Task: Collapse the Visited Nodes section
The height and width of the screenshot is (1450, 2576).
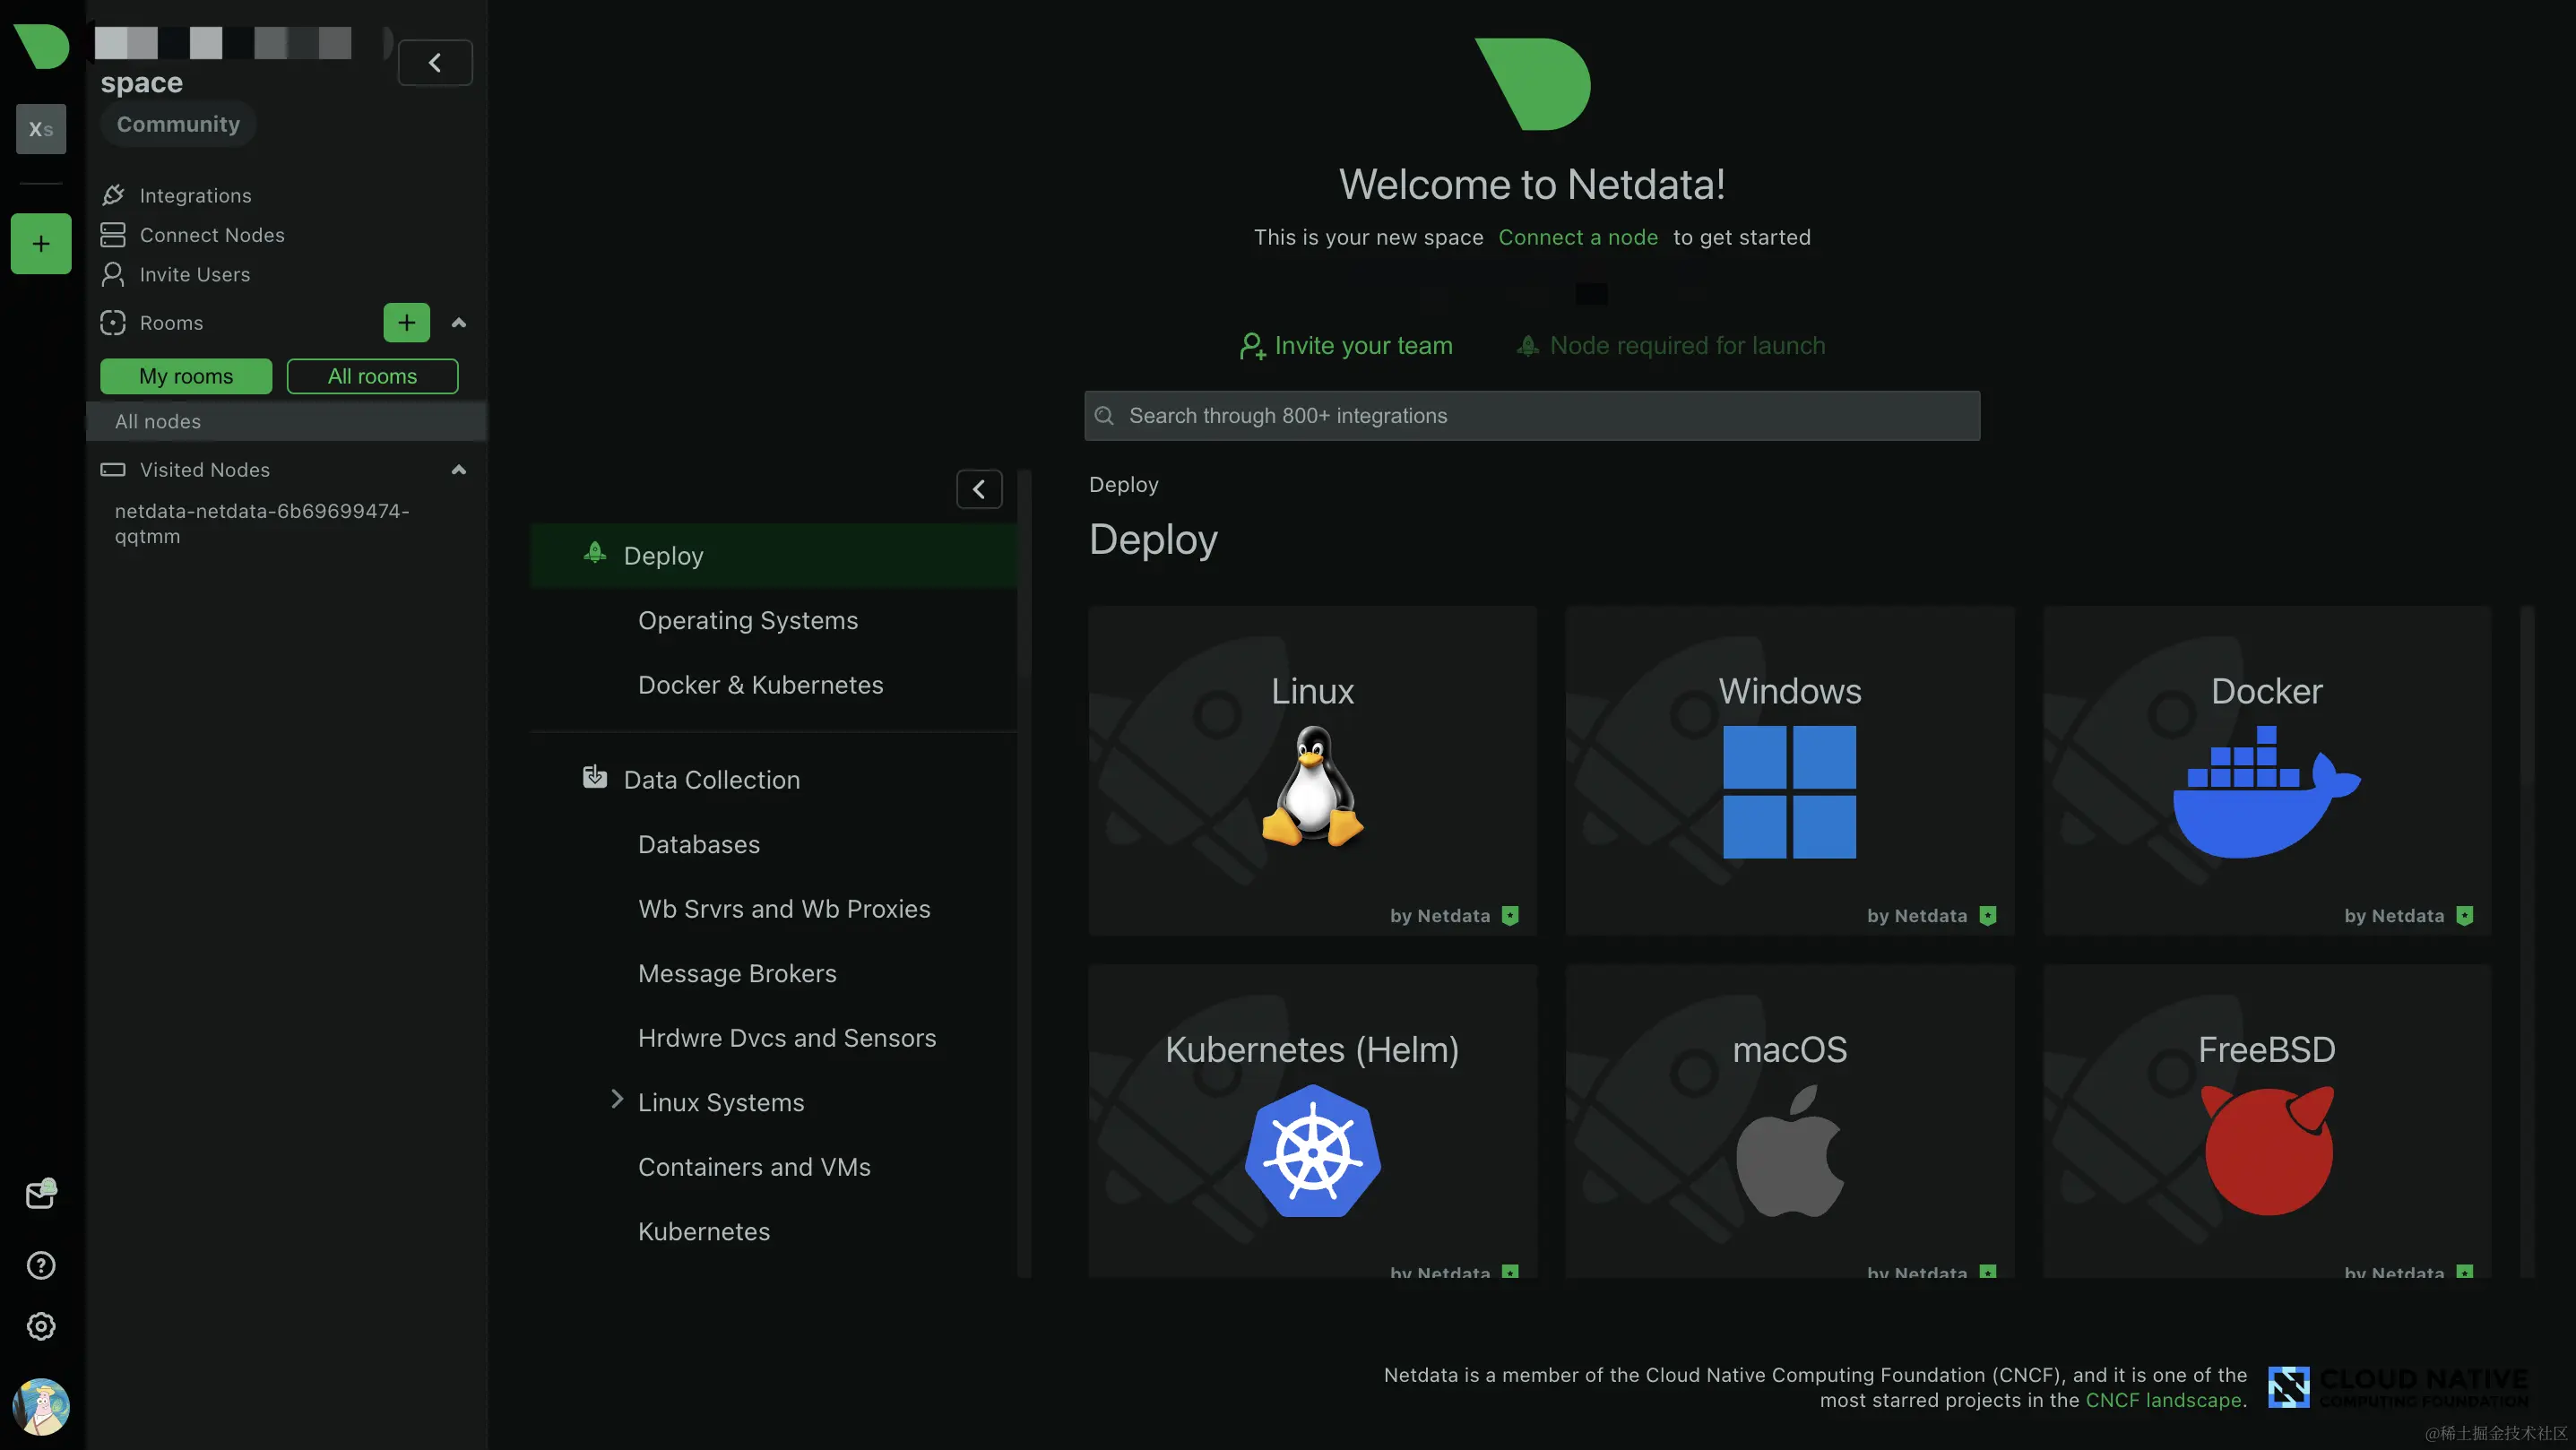Action: pyautogui.click(x=459, y=470)
